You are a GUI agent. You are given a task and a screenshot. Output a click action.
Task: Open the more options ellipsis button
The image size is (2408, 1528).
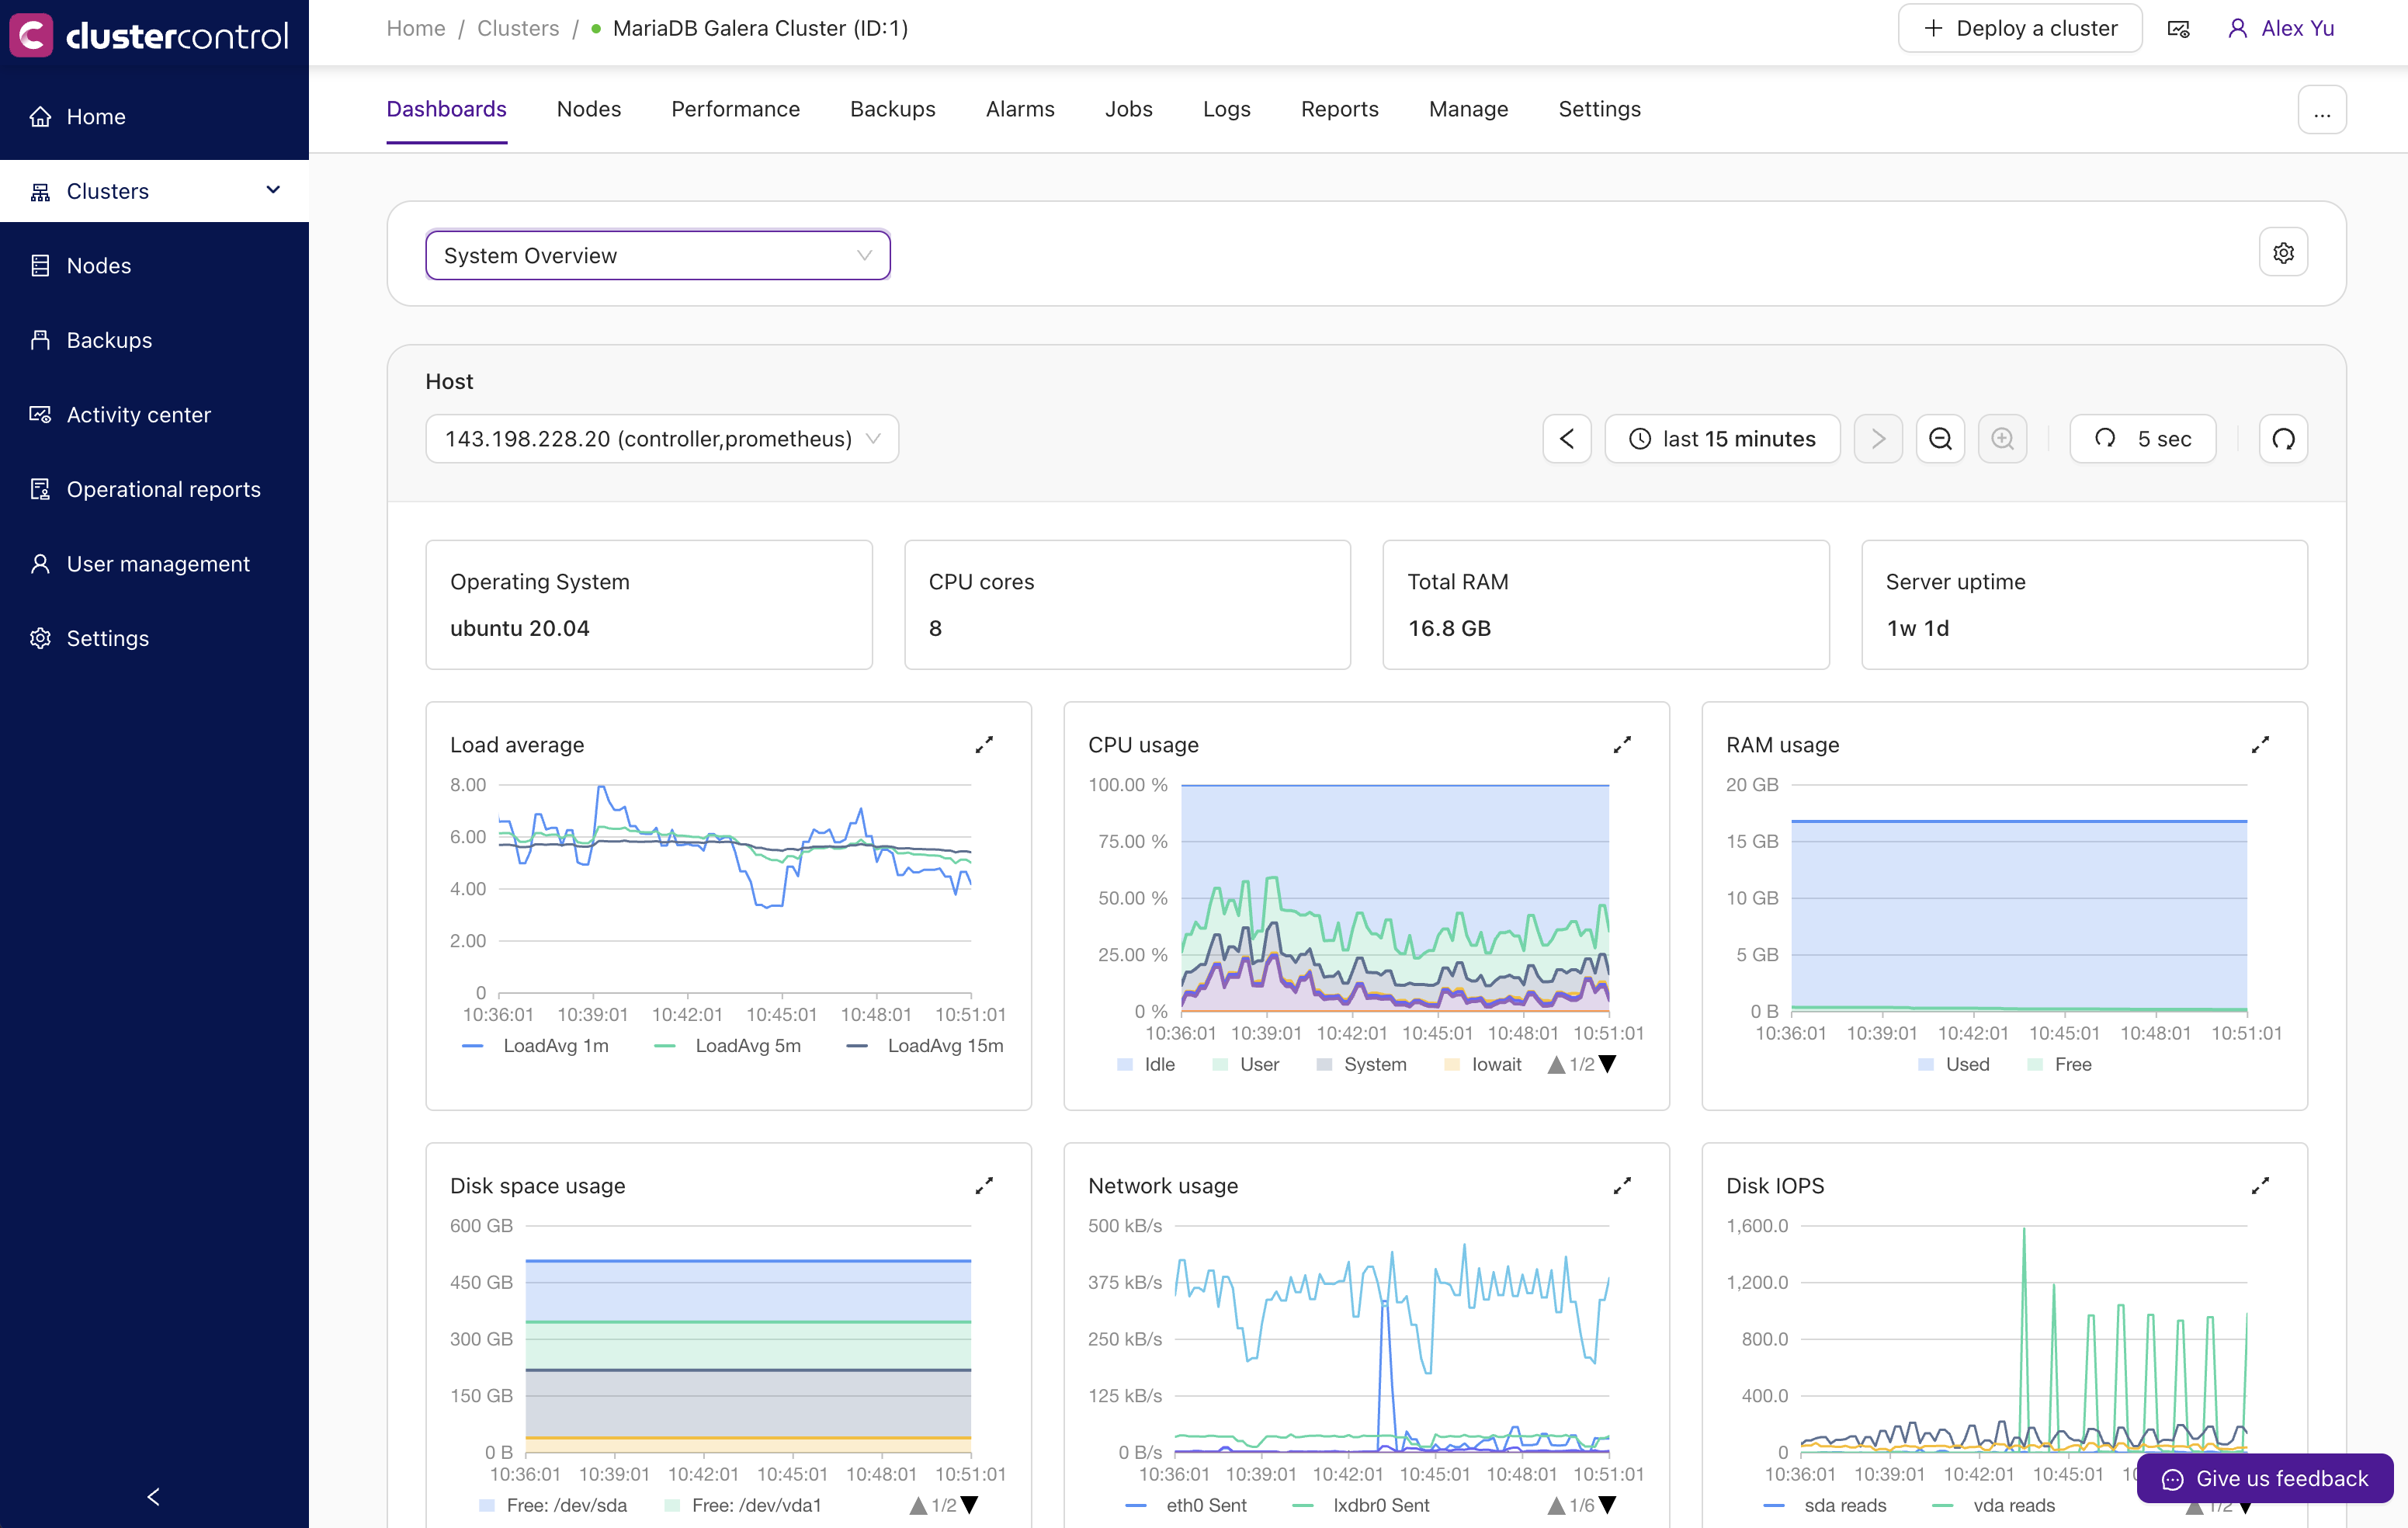tap(2322, 110)
